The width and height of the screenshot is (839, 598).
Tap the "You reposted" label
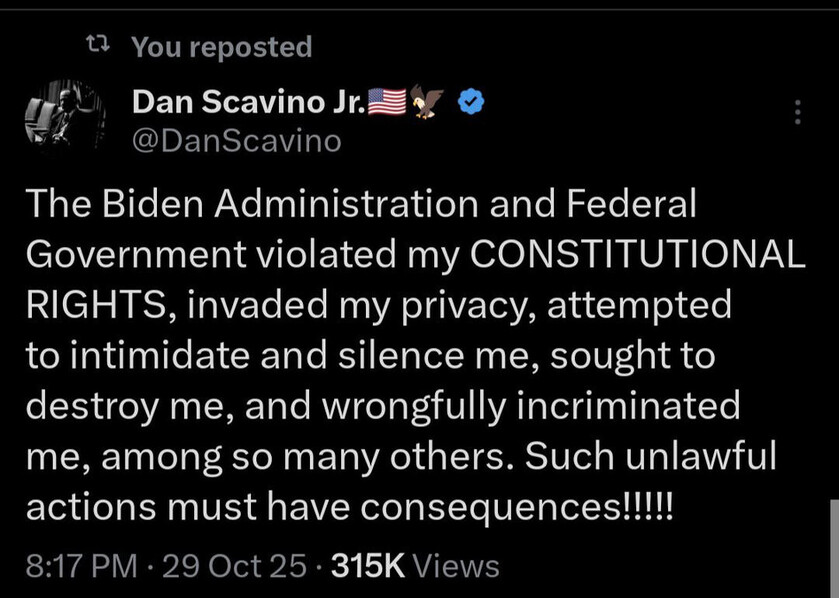222,46
